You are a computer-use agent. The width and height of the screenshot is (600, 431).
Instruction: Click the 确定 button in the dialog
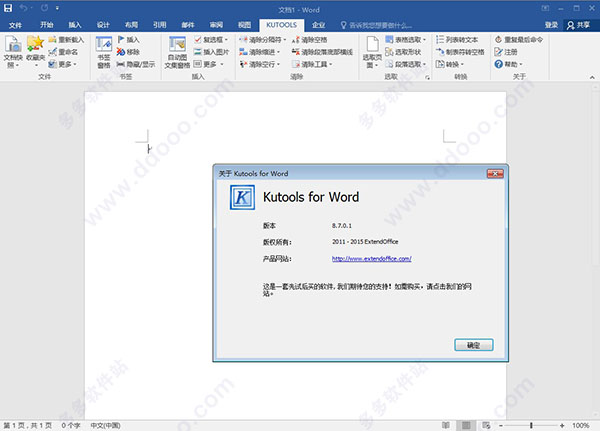point(474,345)
